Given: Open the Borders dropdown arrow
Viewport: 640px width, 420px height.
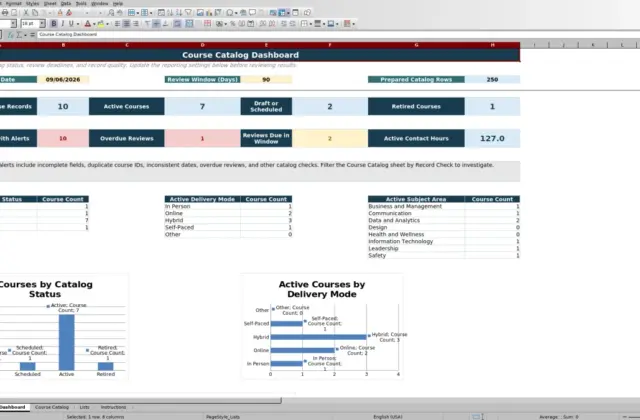Looking at the screenshot, I should point(311,24).
